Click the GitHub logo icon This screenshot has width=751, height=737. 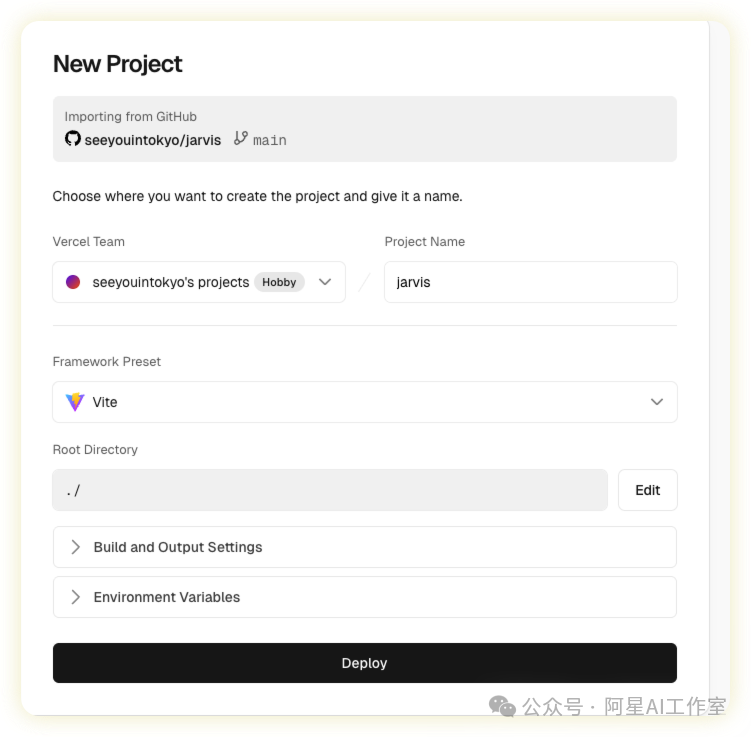72,139
